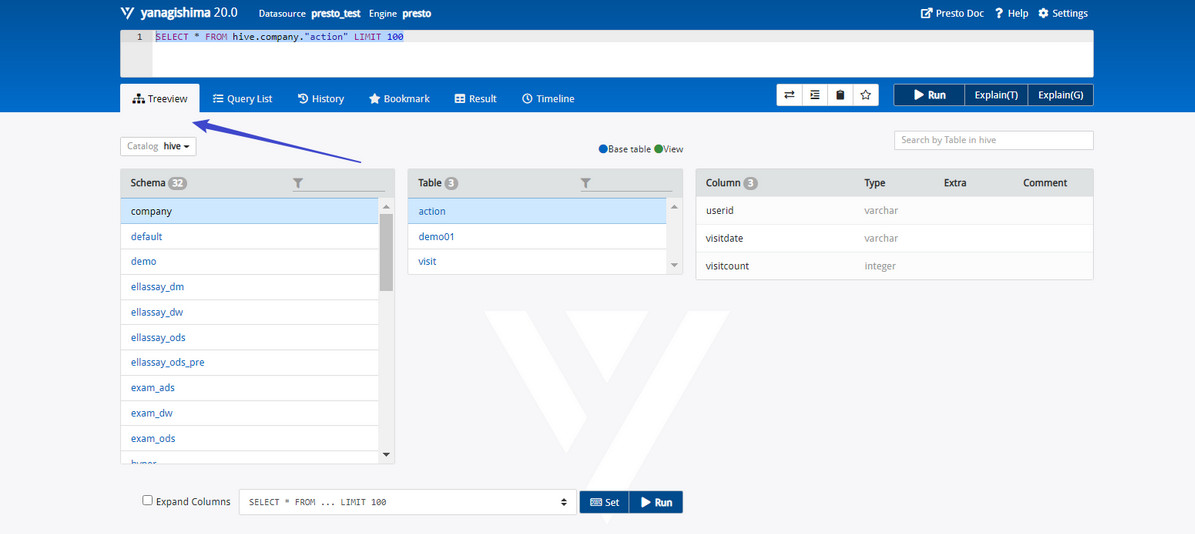Image resolution: width=1195 pixels, height=534 pixels.
Task: Click inside the SQL query editor
Action: tap(623, 53)
